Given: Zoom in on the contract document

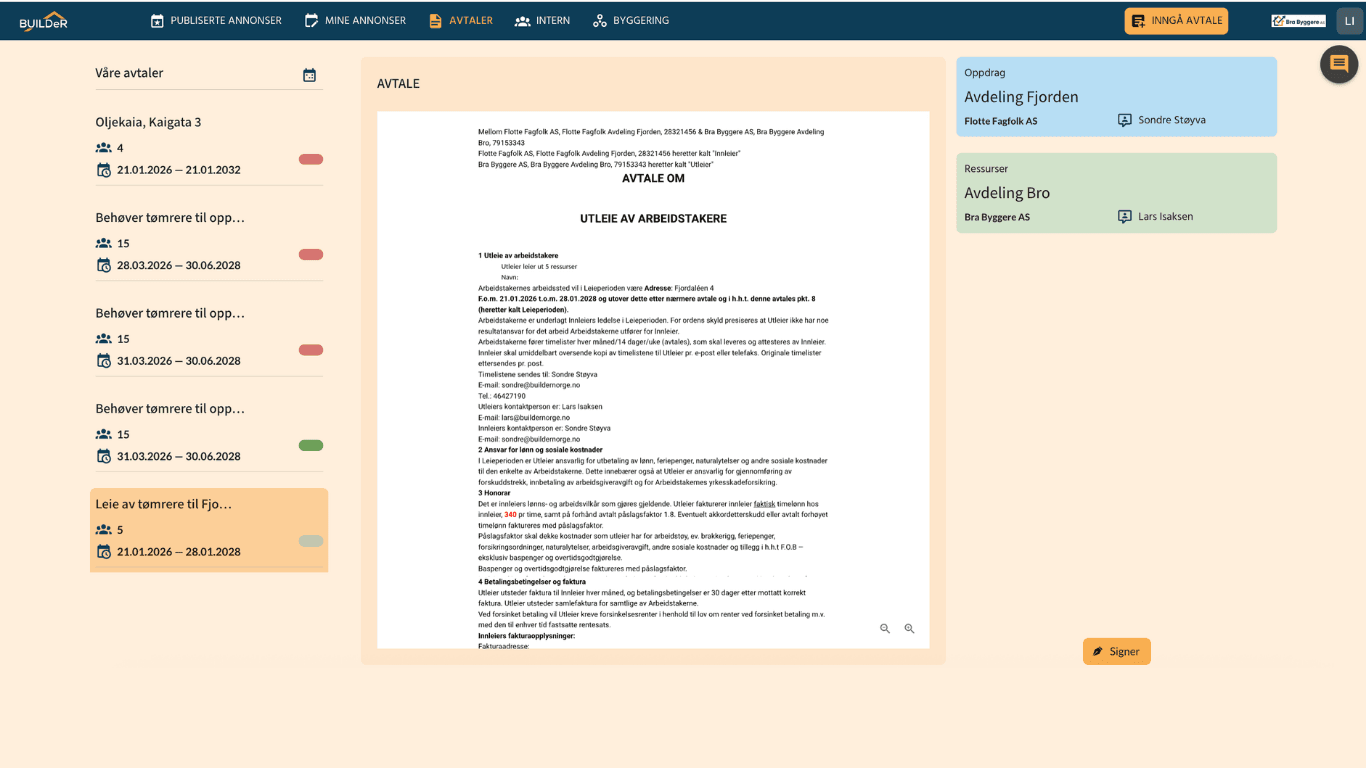Looking at the screenshot, I should 909,629.
